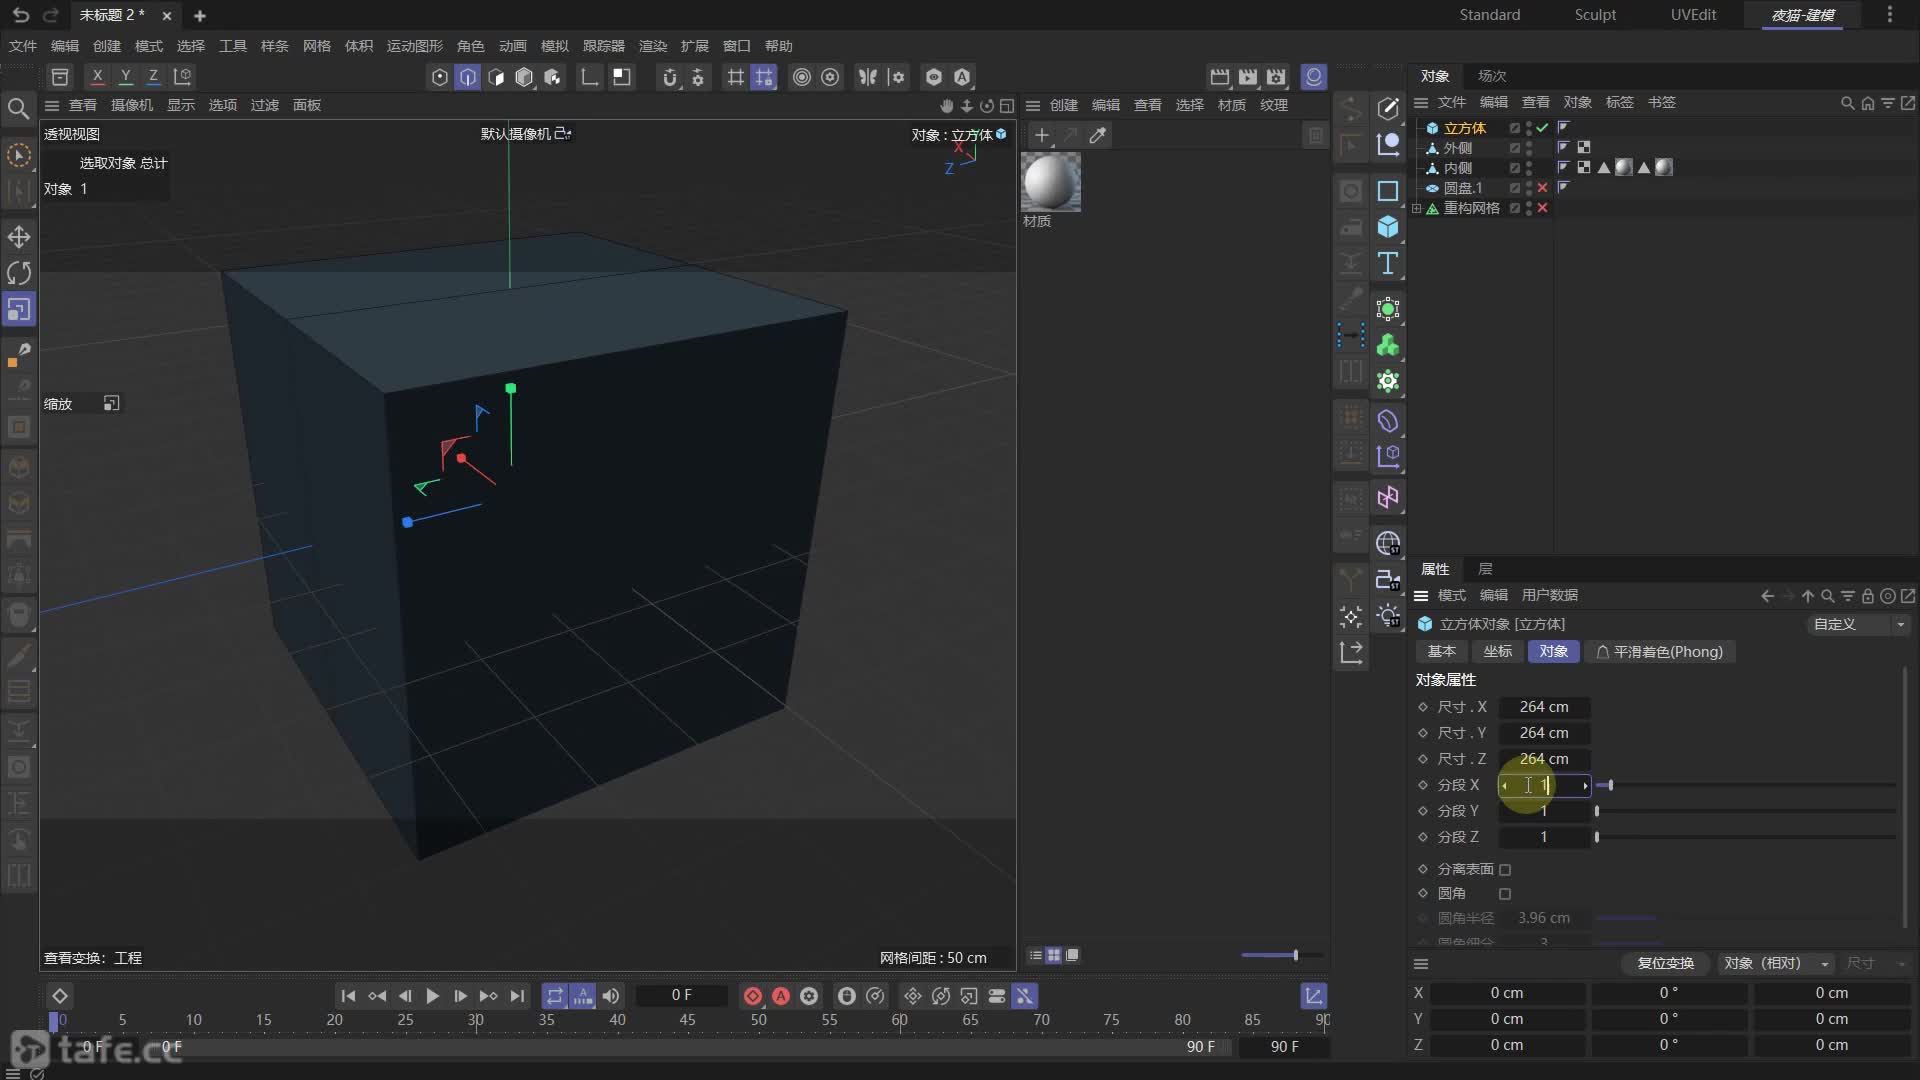Open the 自定义 dropdown in attributes

(1859, 624)
